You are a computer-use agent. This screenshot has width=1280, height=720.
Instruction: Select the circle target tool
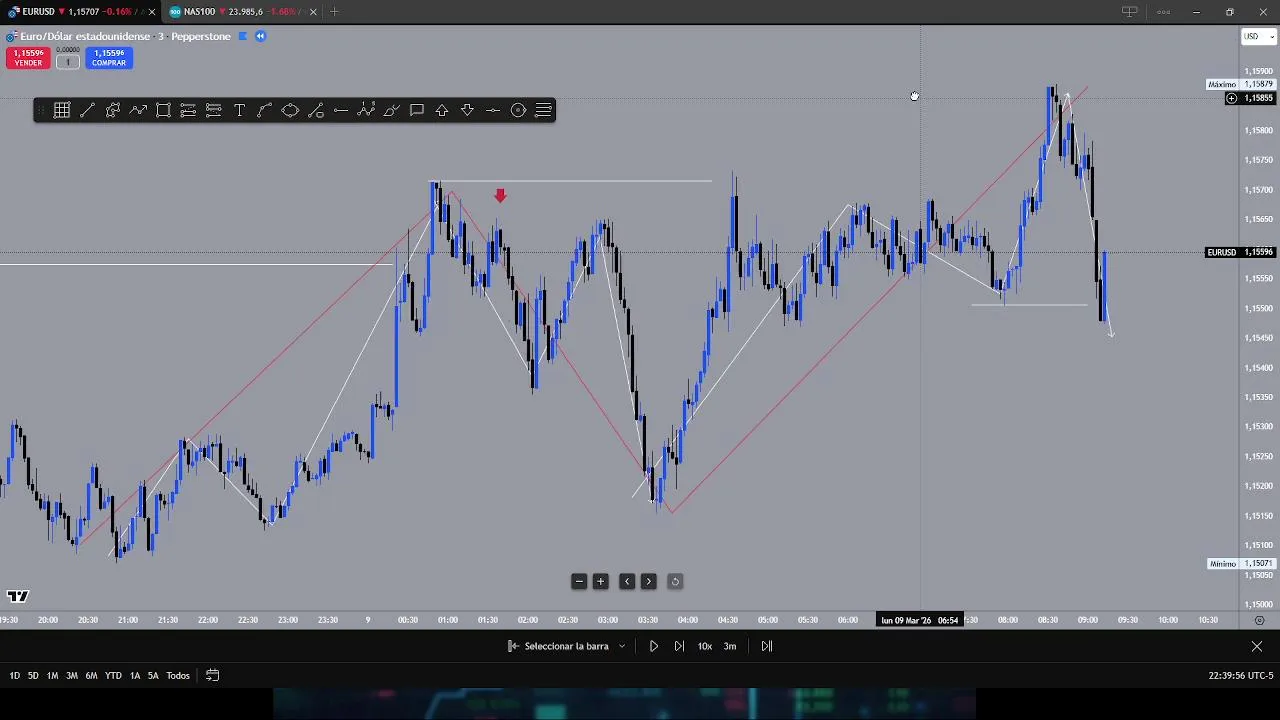(518, 110)
